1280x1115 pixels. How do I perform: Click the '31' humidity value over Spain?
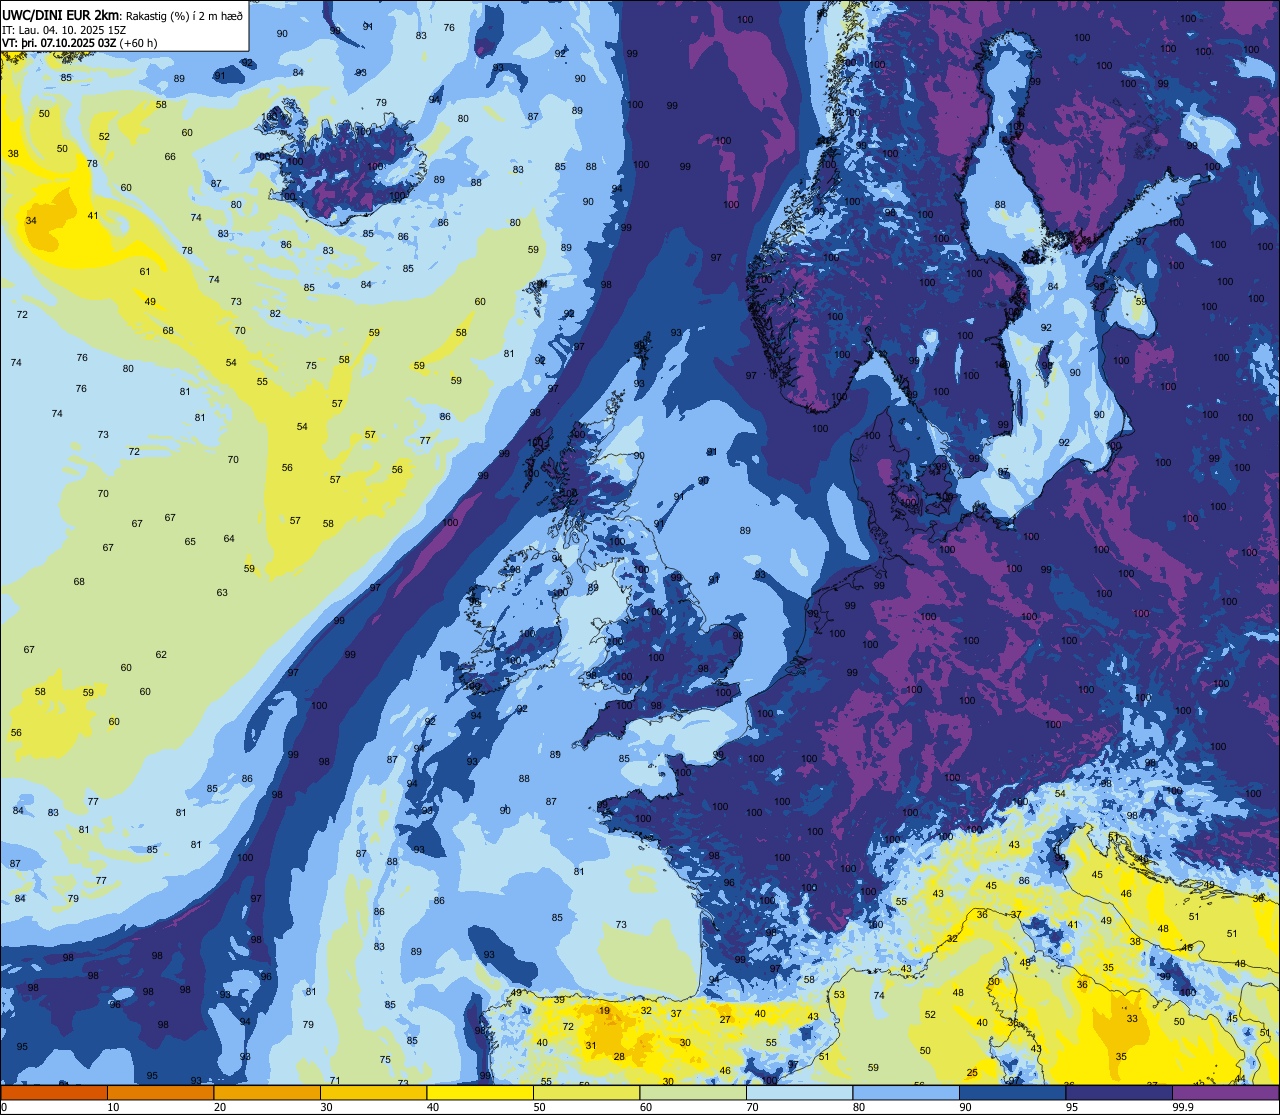[591, 1046]
